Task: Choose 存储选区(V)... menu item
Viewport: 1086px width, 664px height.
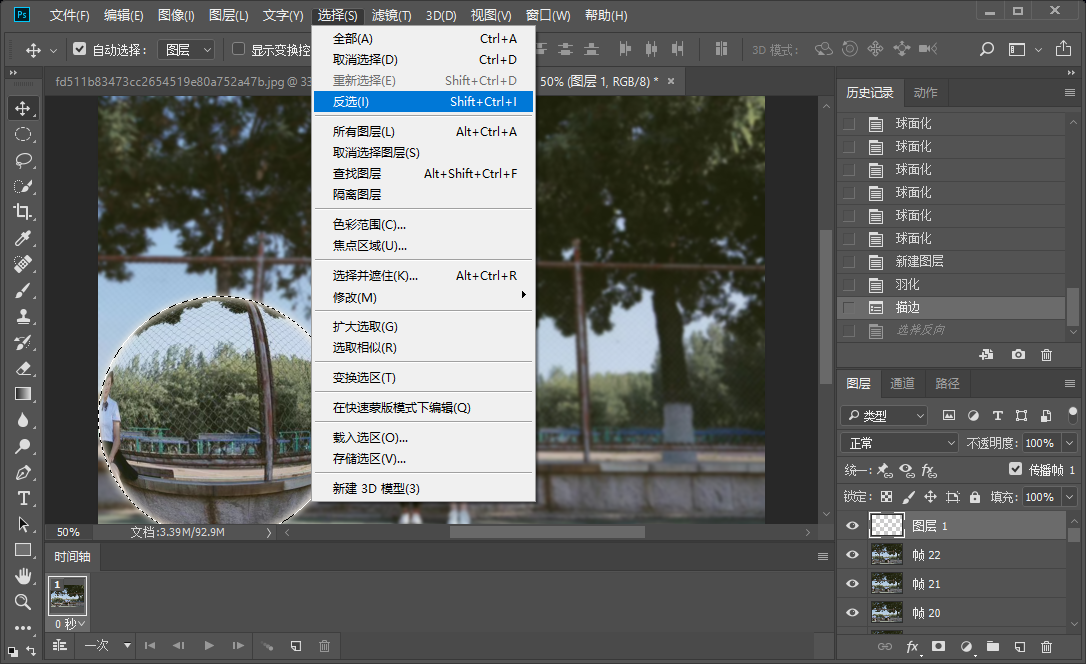Action: coord(424,459)
